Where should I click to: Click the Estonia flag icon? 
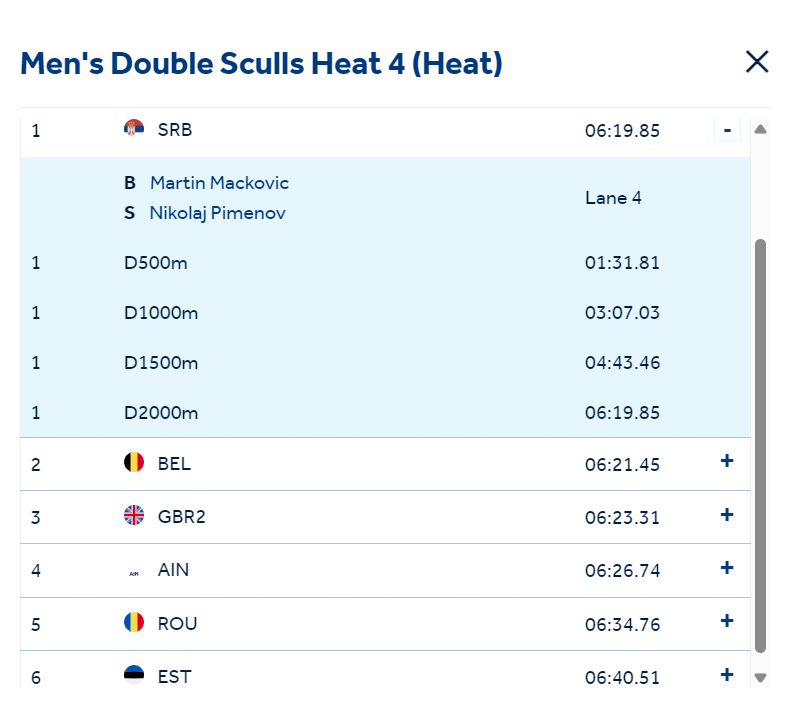[x=134, y=675]
